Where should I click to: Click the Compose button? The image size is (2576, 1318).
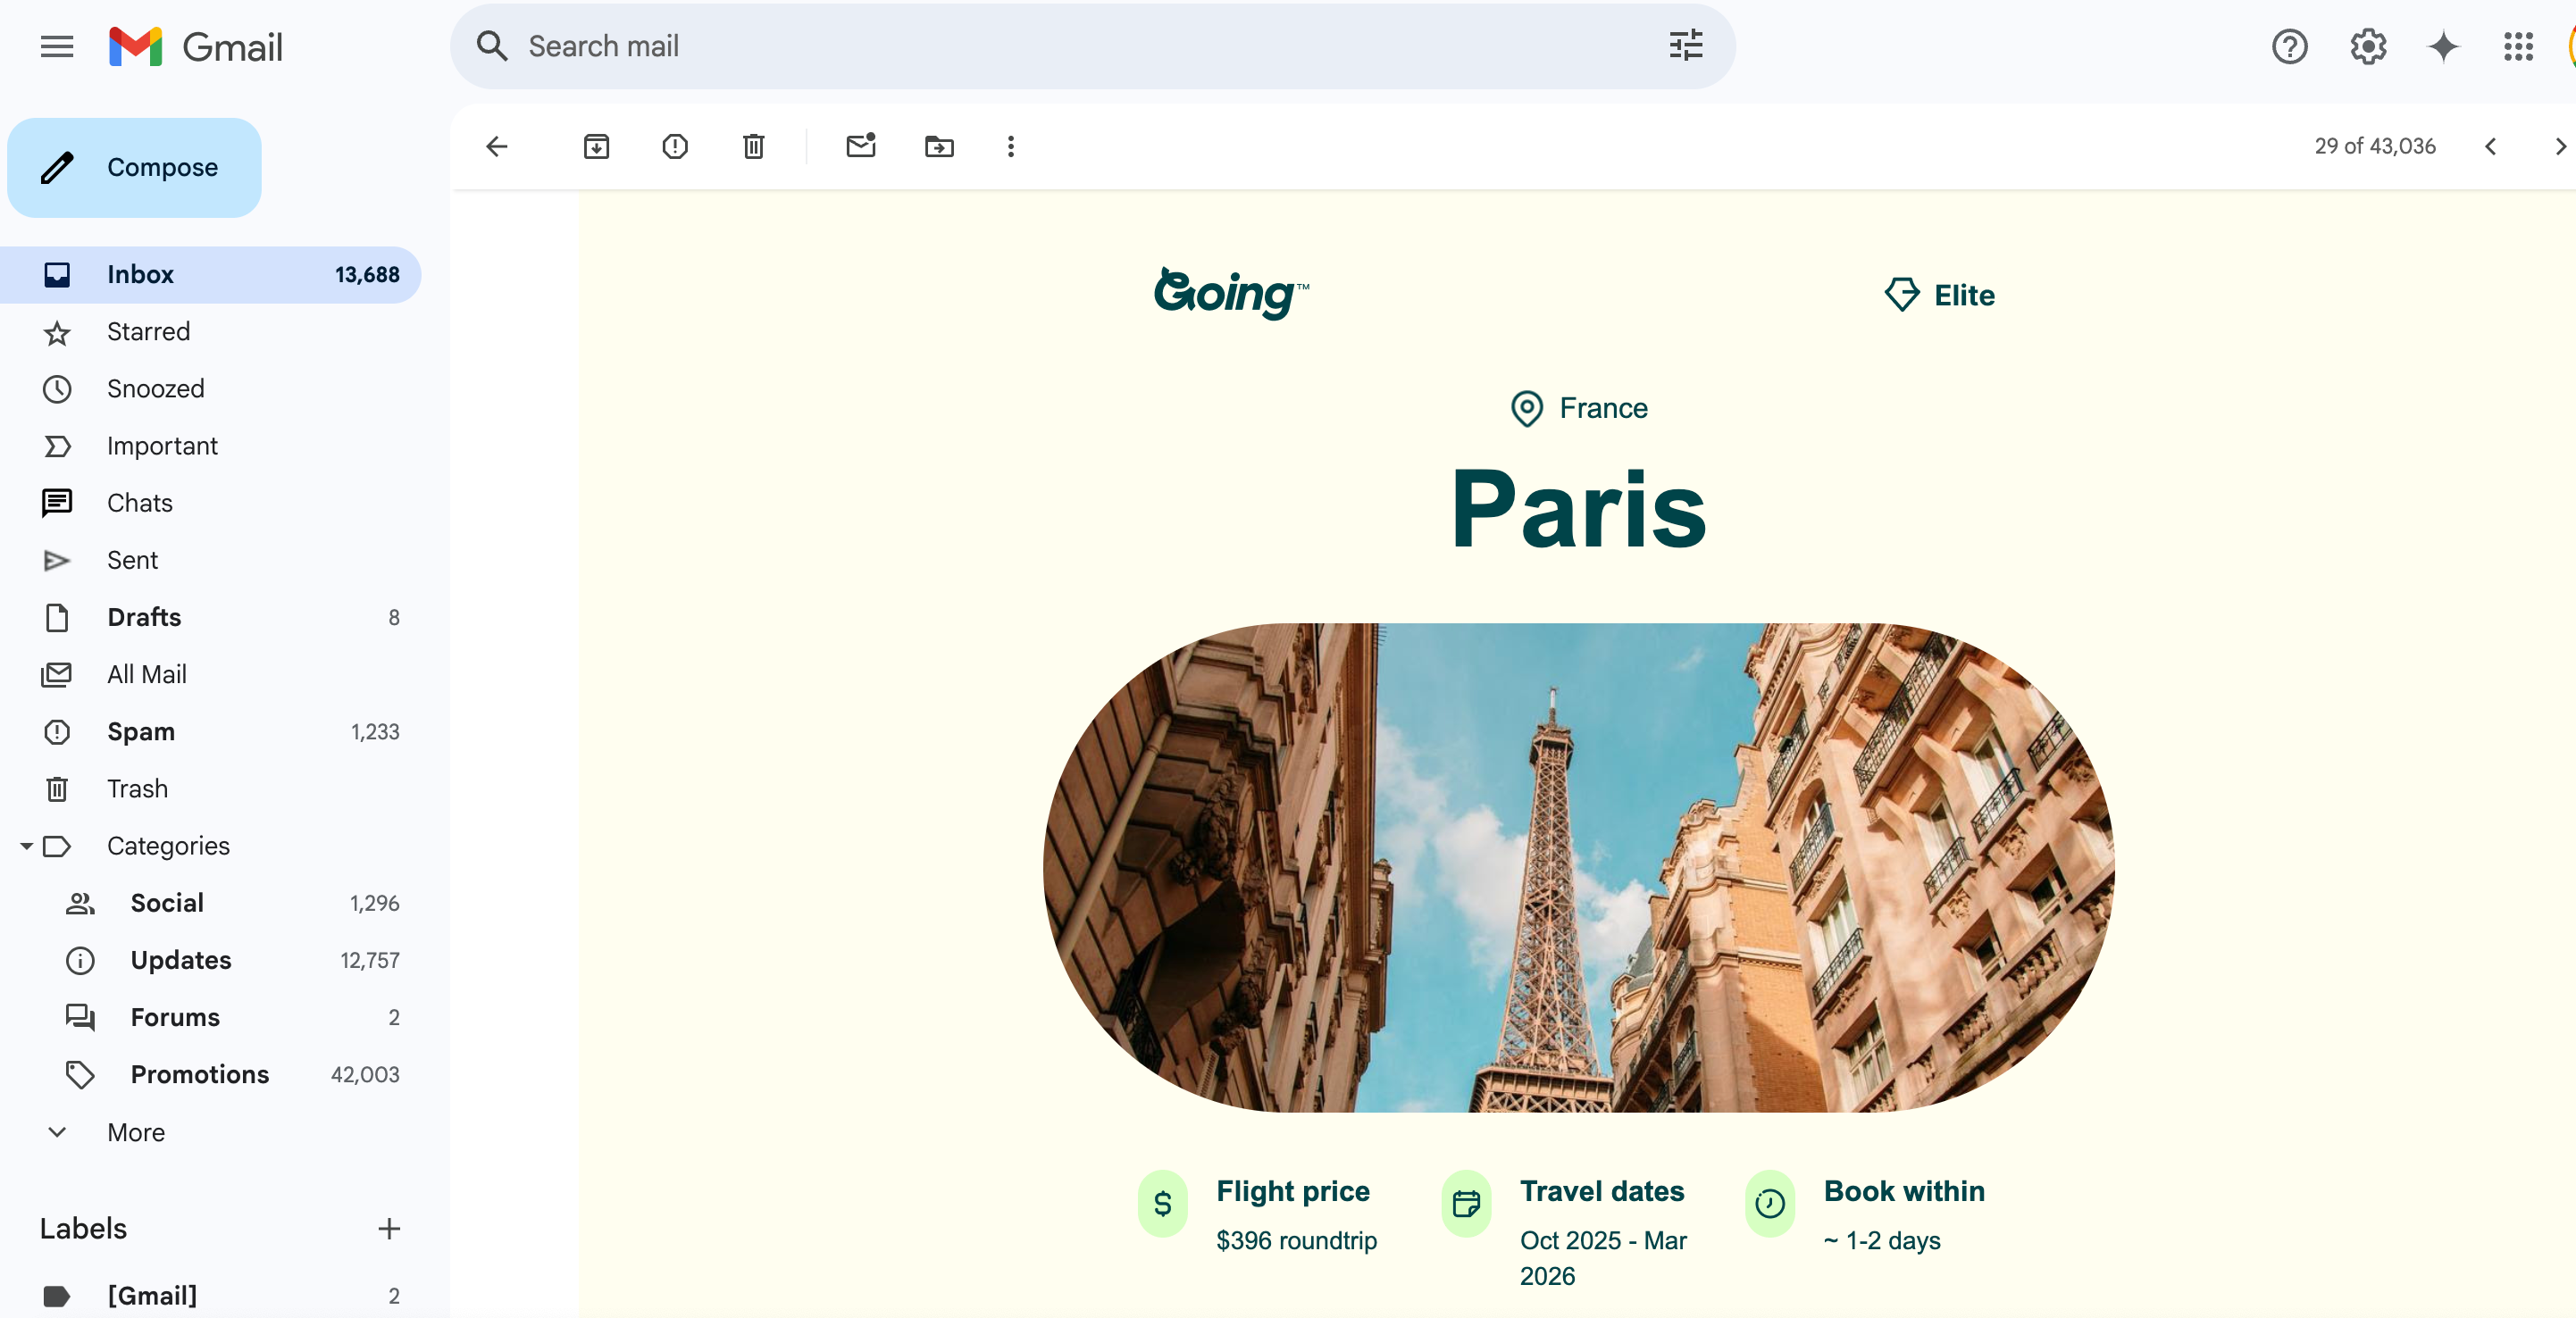click(x=134, y=167)
